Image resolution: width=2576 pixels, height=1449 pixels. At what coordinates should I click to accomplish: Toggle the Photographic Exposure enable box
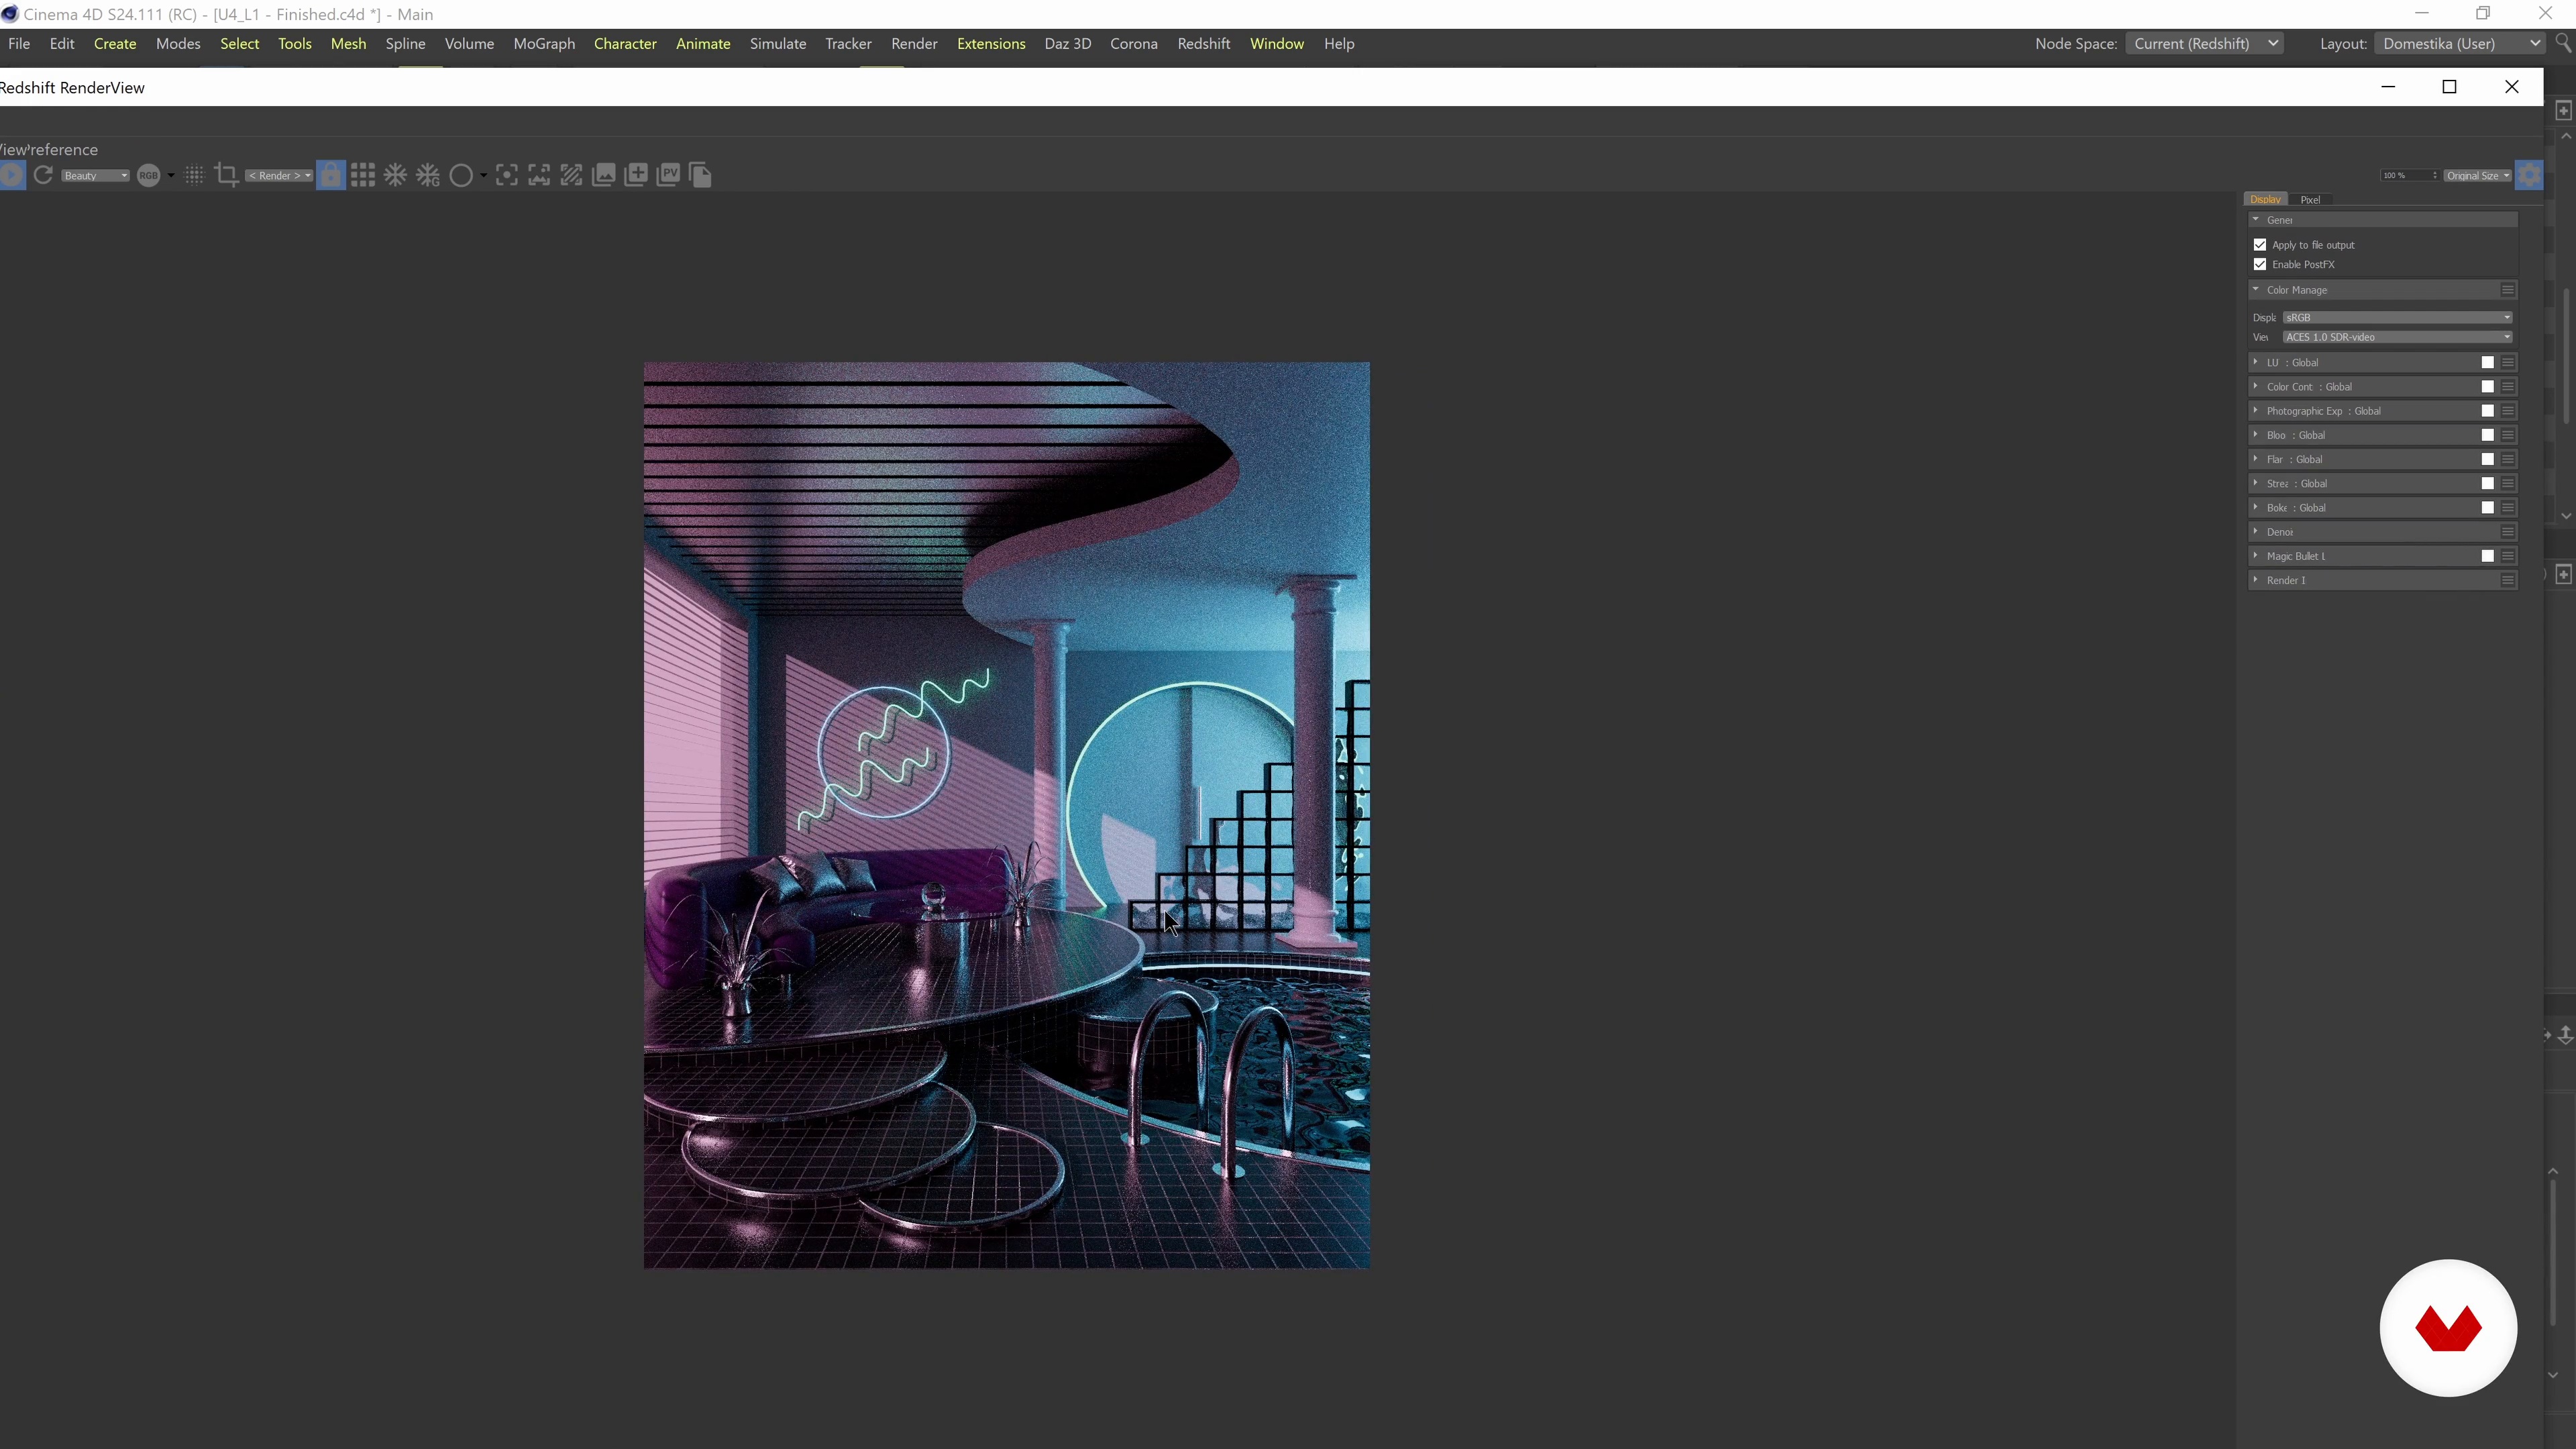click(x=2488, y=411)
